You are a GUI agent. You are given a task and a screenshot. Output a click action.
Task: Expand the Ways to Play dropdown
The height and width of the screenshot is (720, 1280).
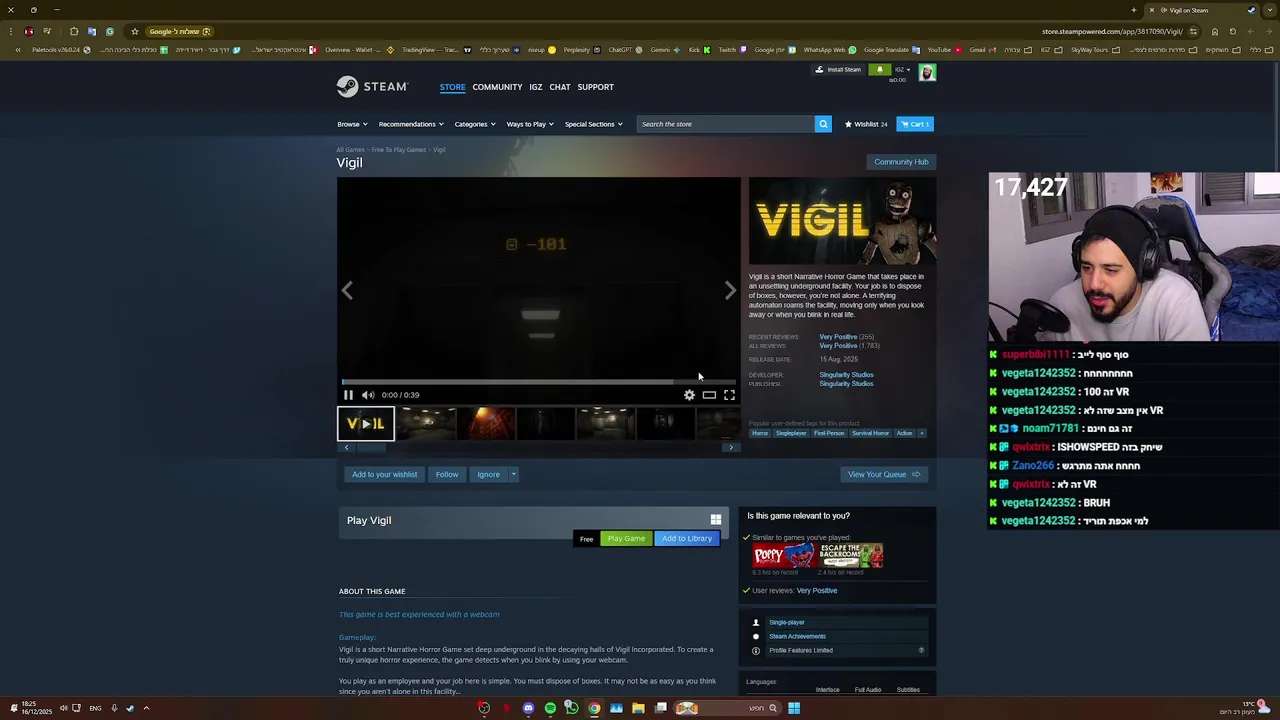pos(530,124)
